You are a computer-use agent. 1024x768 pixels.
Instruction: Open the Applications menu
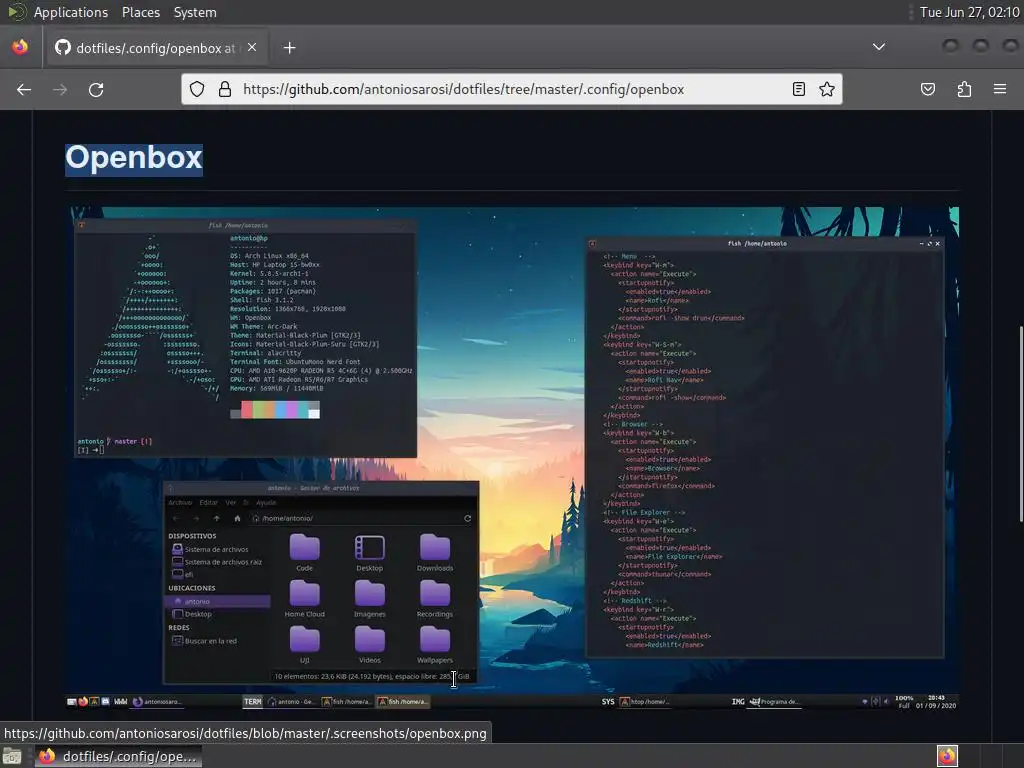tap(71, 12)
